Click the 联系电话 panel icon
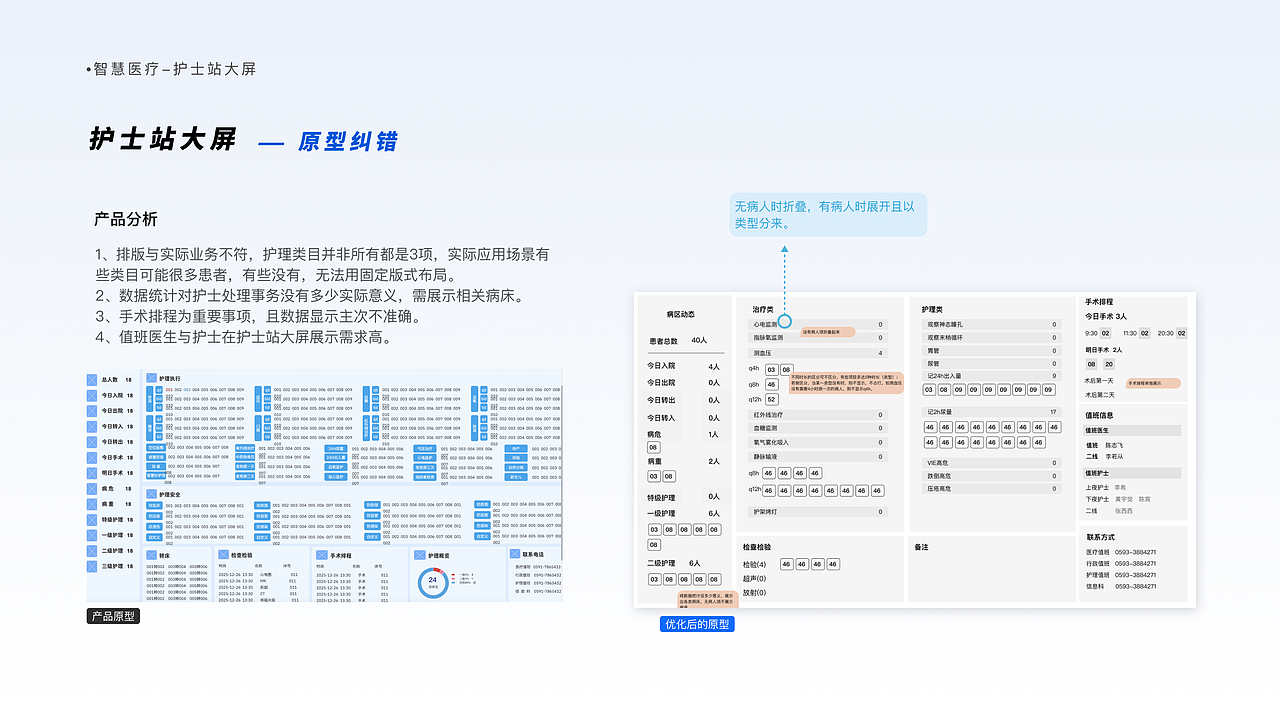The width and height of the screenshot is (1280, 720). 514,555
